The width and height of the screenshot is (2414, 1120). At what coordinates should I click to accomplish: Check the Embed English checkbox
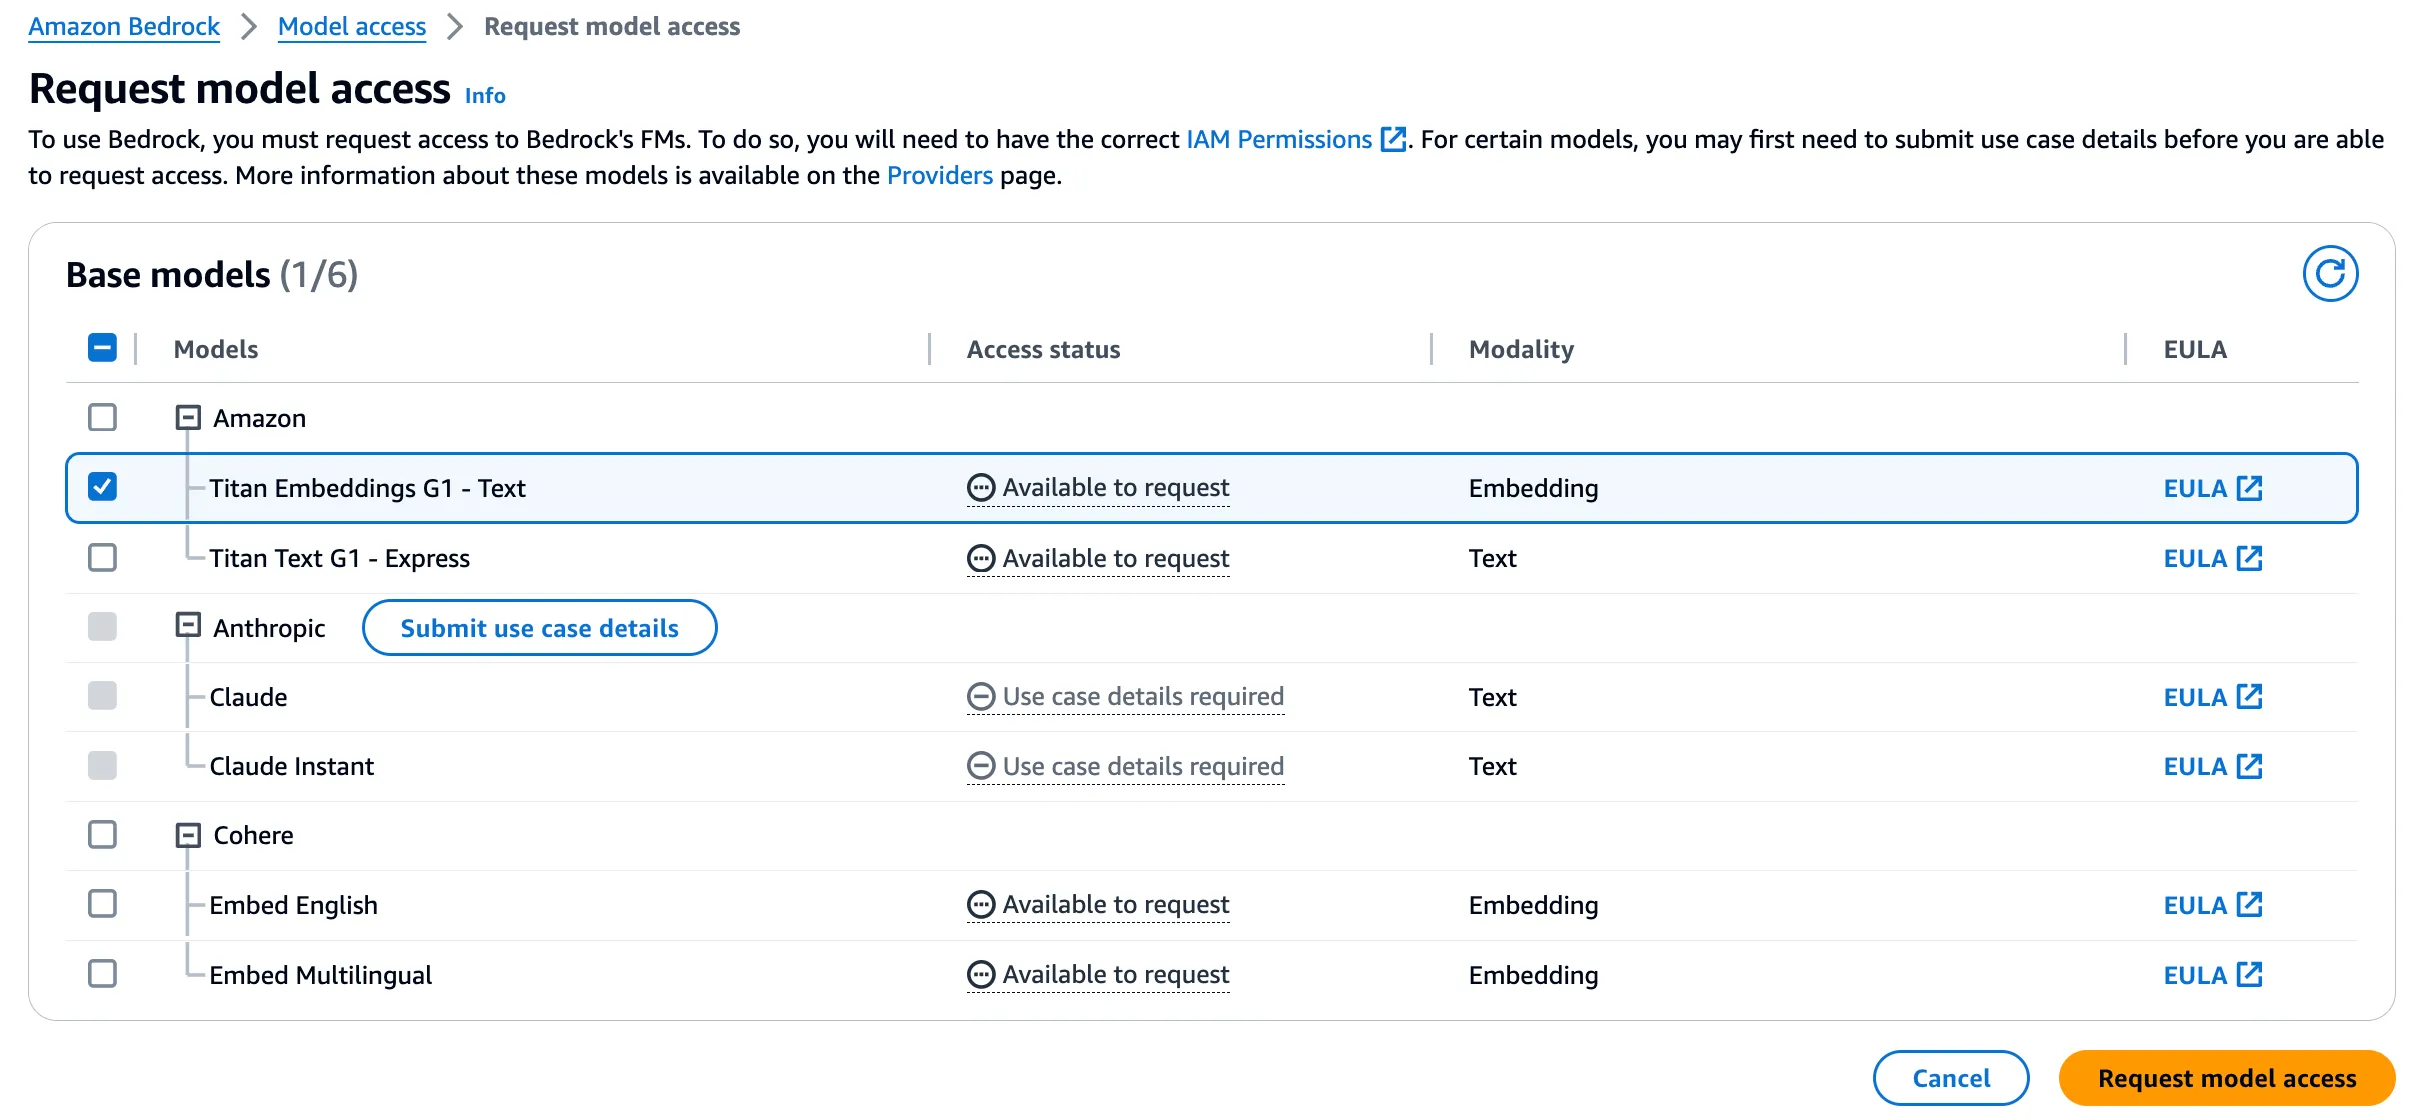(102, 904)
